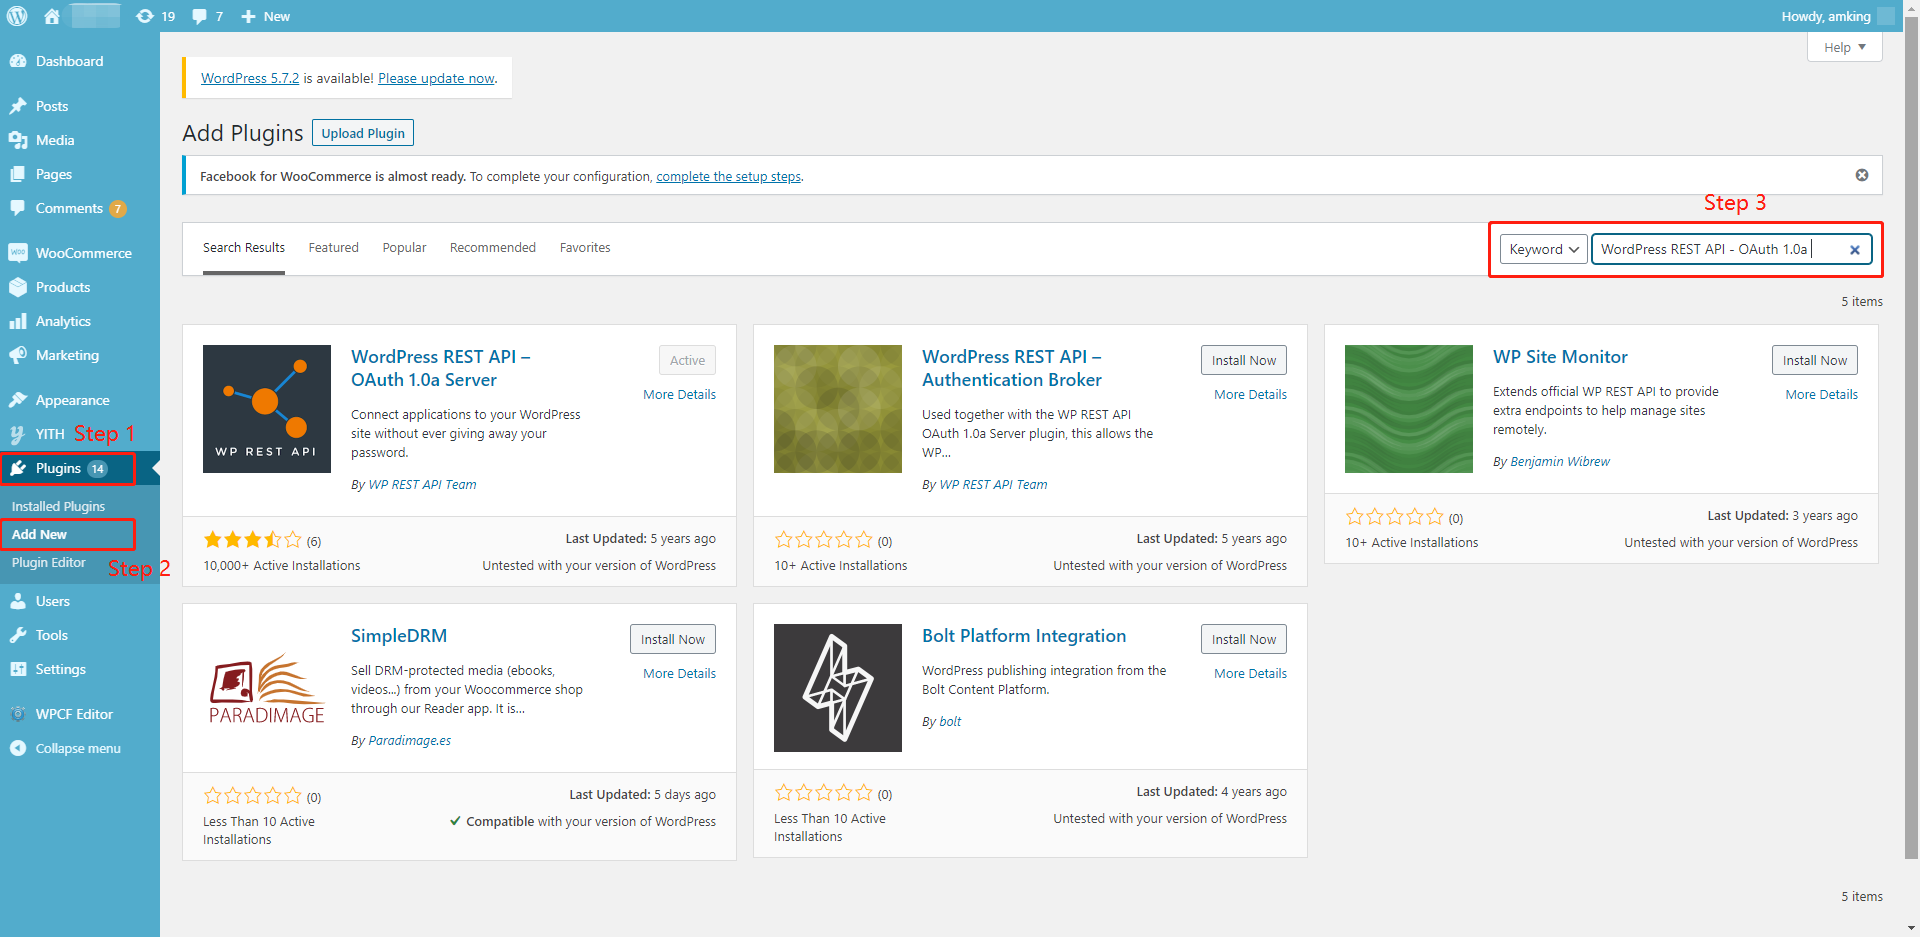Dismiss the Facebook for WooCommerce notice
Viewport: 1920px width, 937px height.
pos(1861,175)
